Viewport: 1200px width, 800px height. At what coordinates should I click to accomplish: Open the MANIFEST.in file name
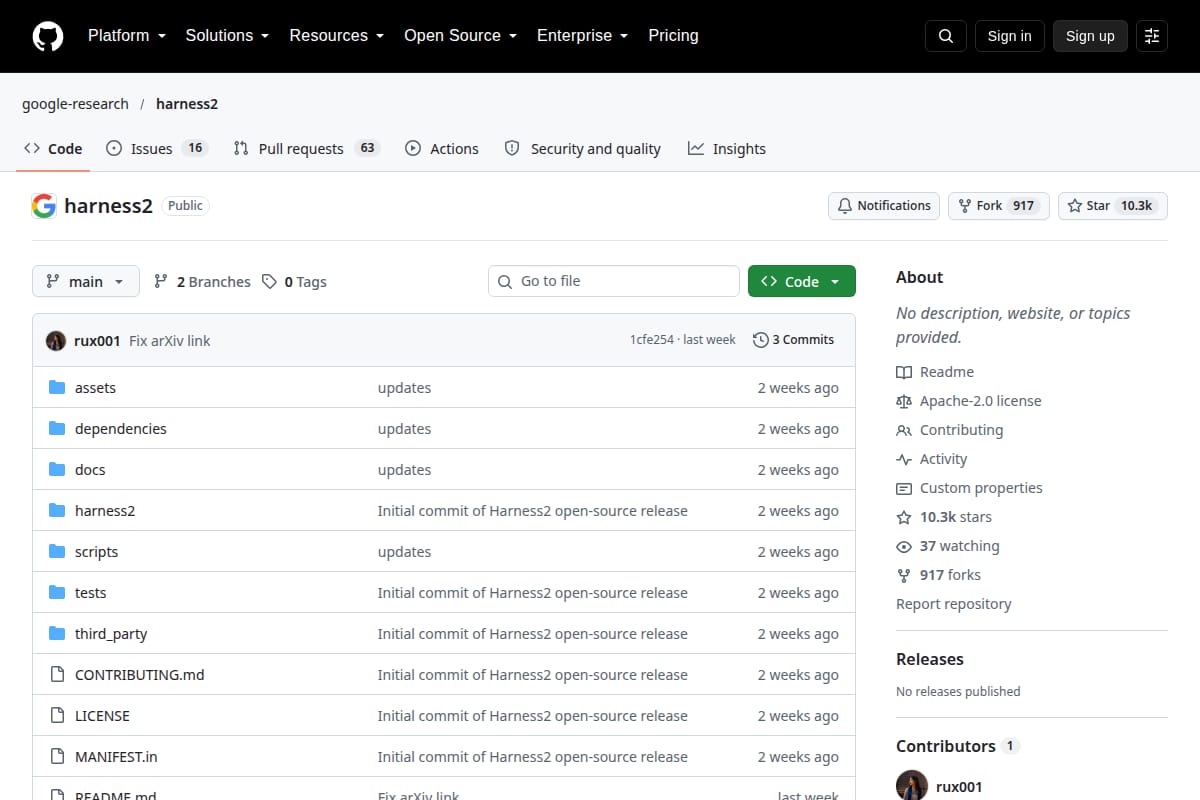pyautogui.click(x=116, y=757)
